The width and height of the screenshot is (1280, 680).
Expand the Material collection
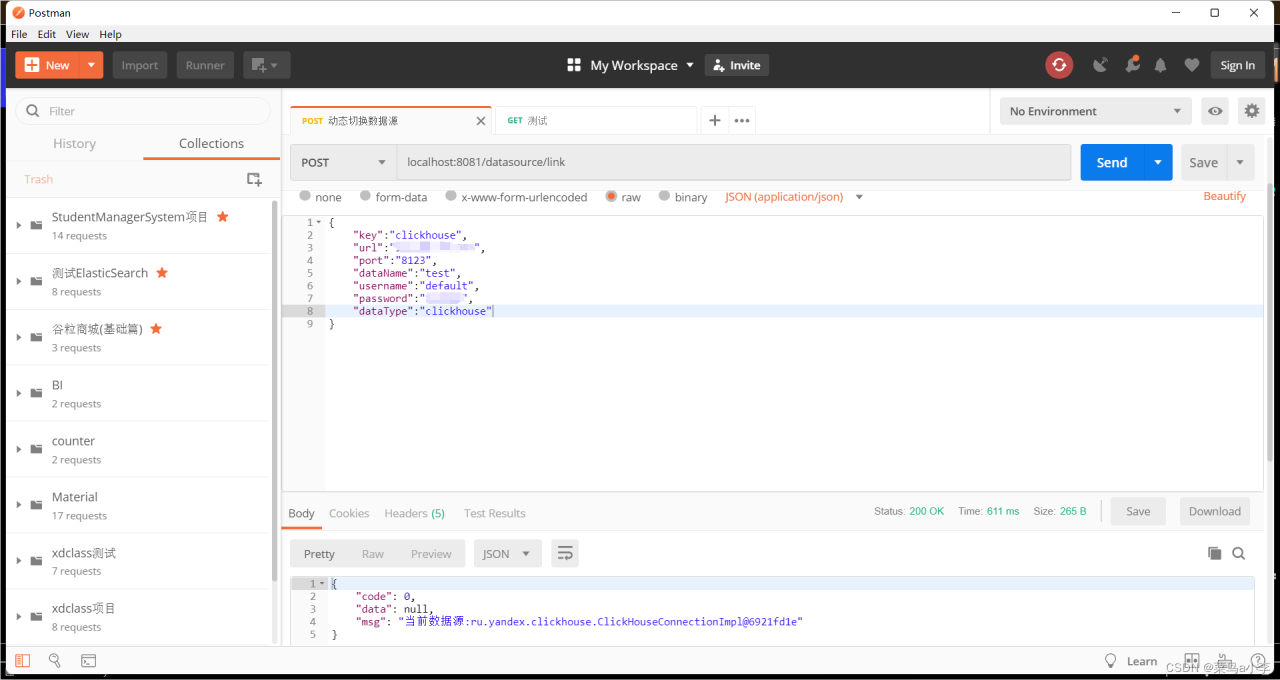pos(19,505)
